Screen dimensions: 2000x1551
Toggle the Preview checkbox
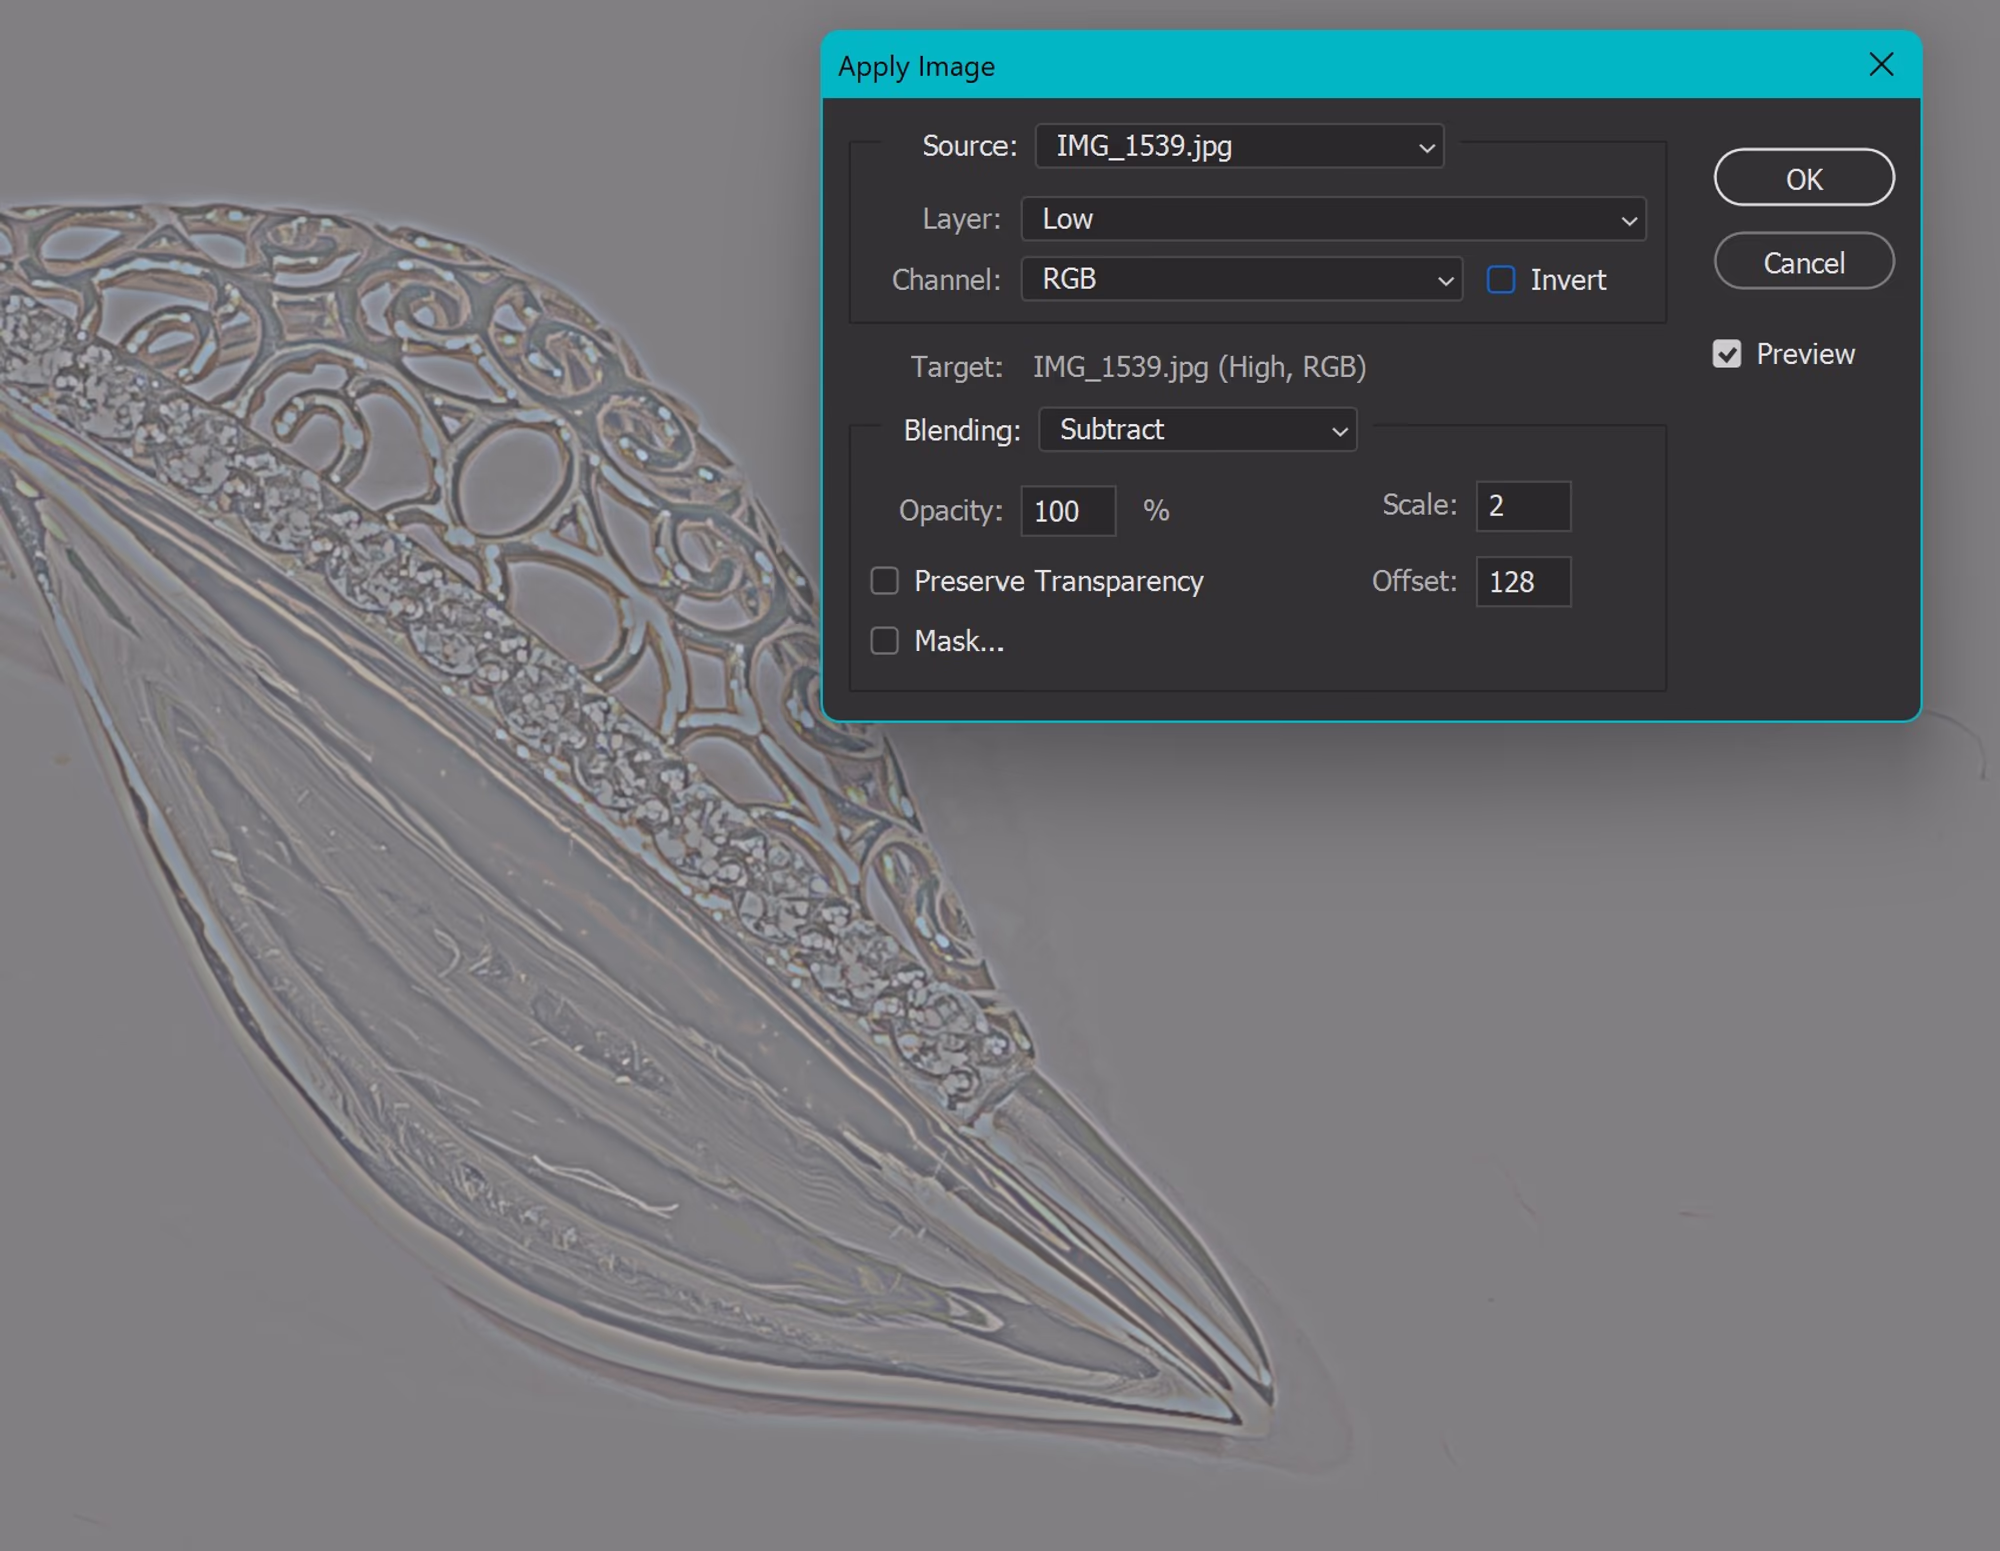pyautogui.click(x=1727, y=354)
